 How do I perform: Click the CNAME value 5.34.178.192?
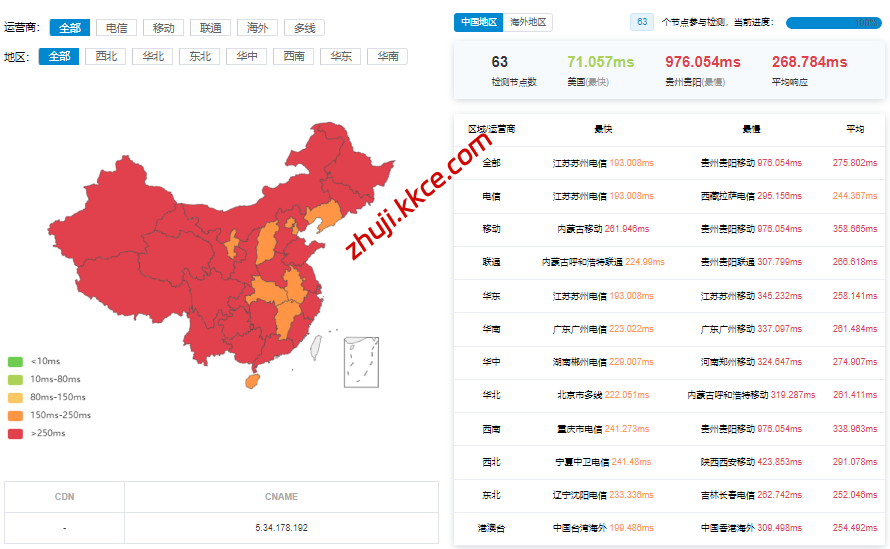281,527
